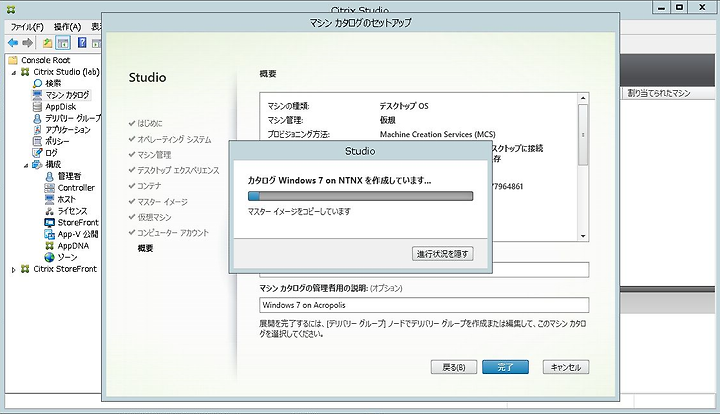Open the Controller node icon
Image resolution: width=720 pixels, height=414 pixels.
tap(50, 188)
